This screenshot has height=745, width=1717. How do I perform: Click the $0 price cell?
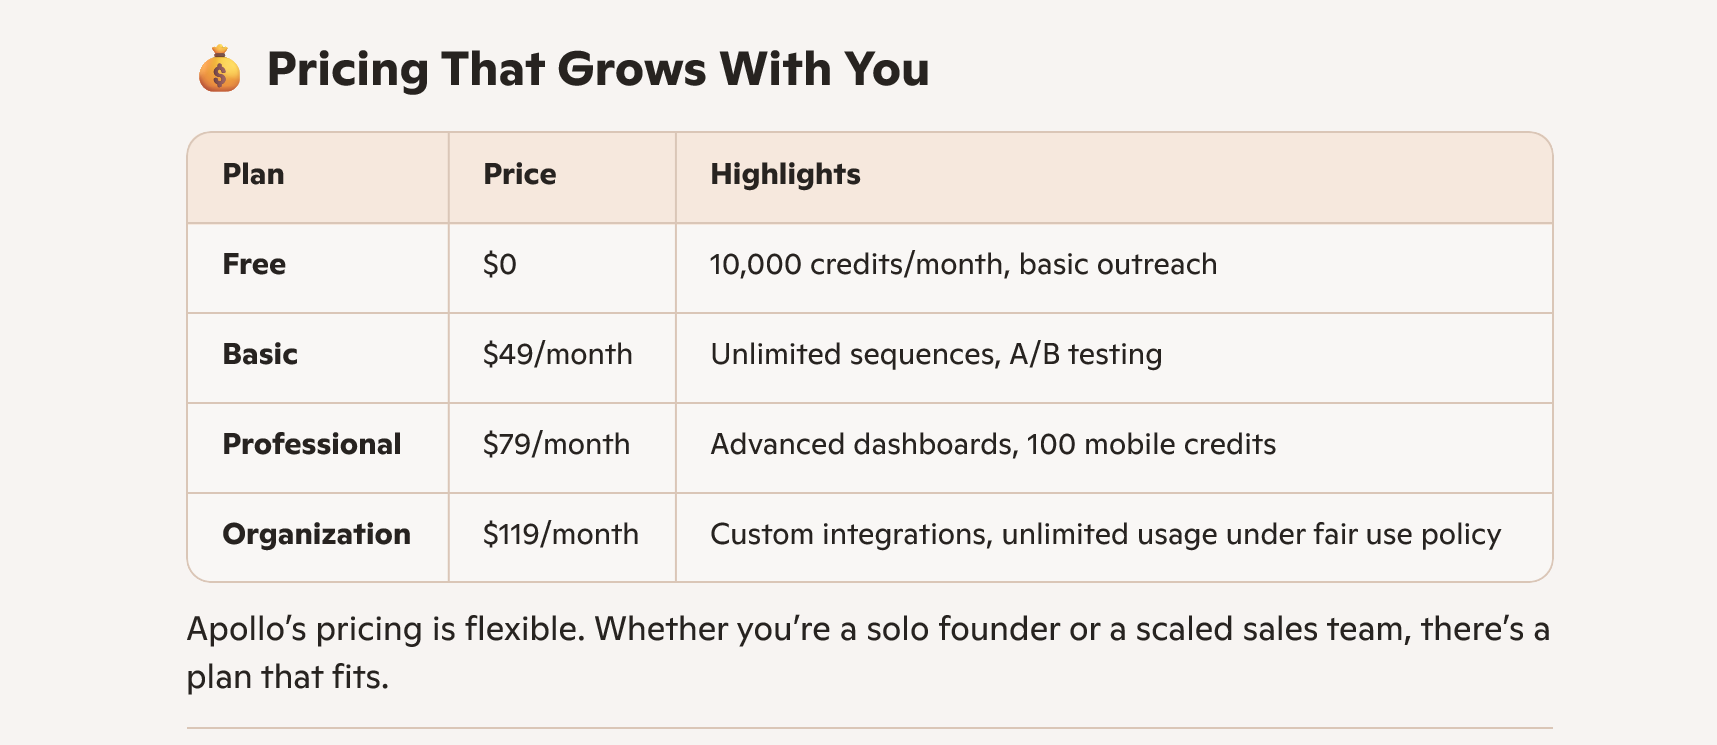(499, 265)
